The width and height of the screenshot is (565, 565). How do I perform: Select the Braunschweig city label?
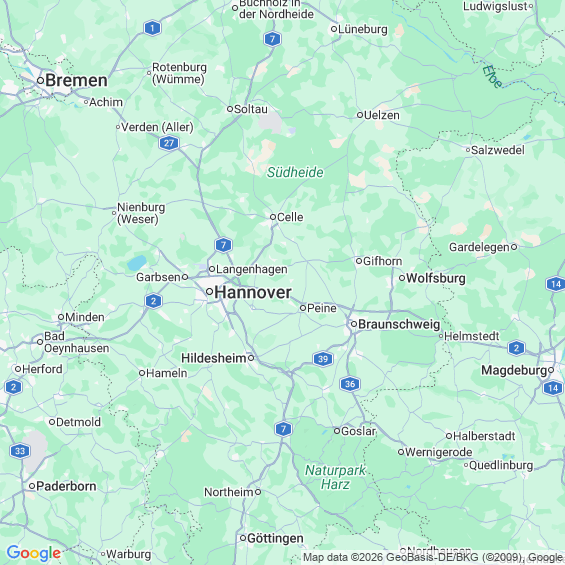tap(399, 324)
